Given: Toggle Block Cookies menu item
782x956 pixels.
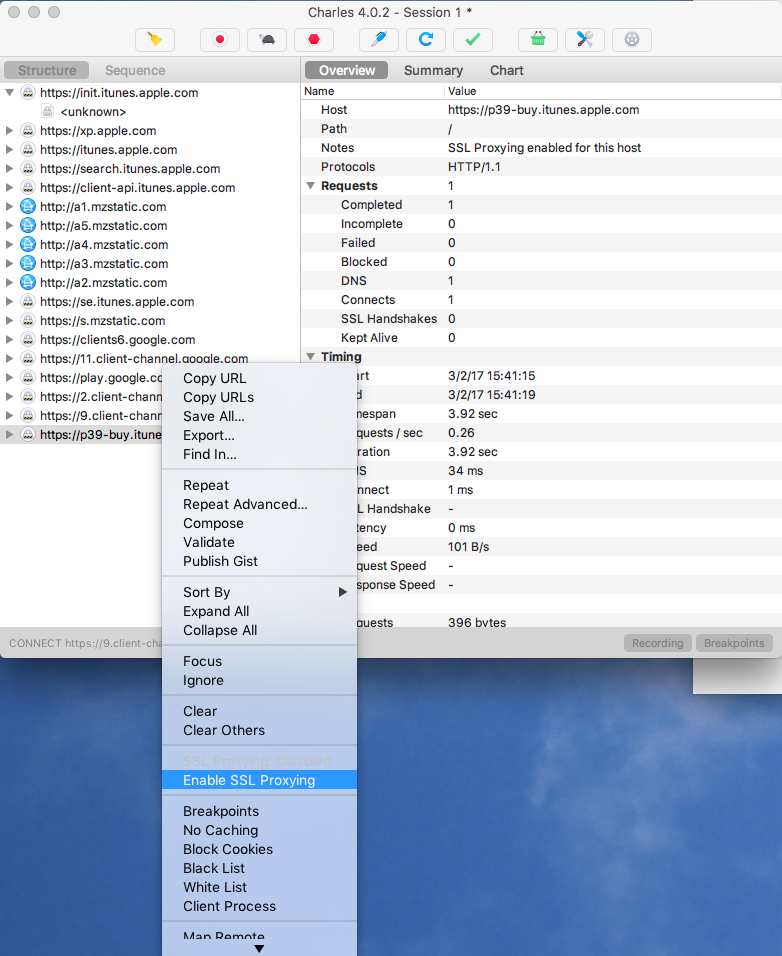Looking at the screenshot, I should point(259,849).
